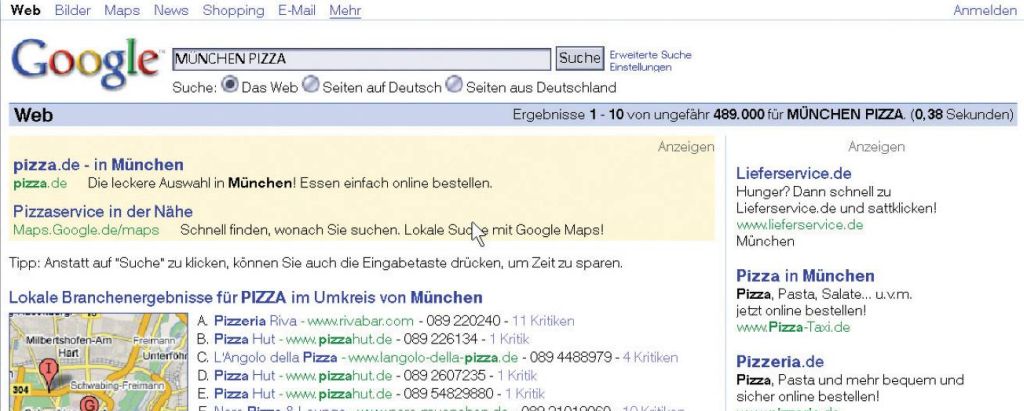Select the "Das Web" radio button

(x=229, y=85)
